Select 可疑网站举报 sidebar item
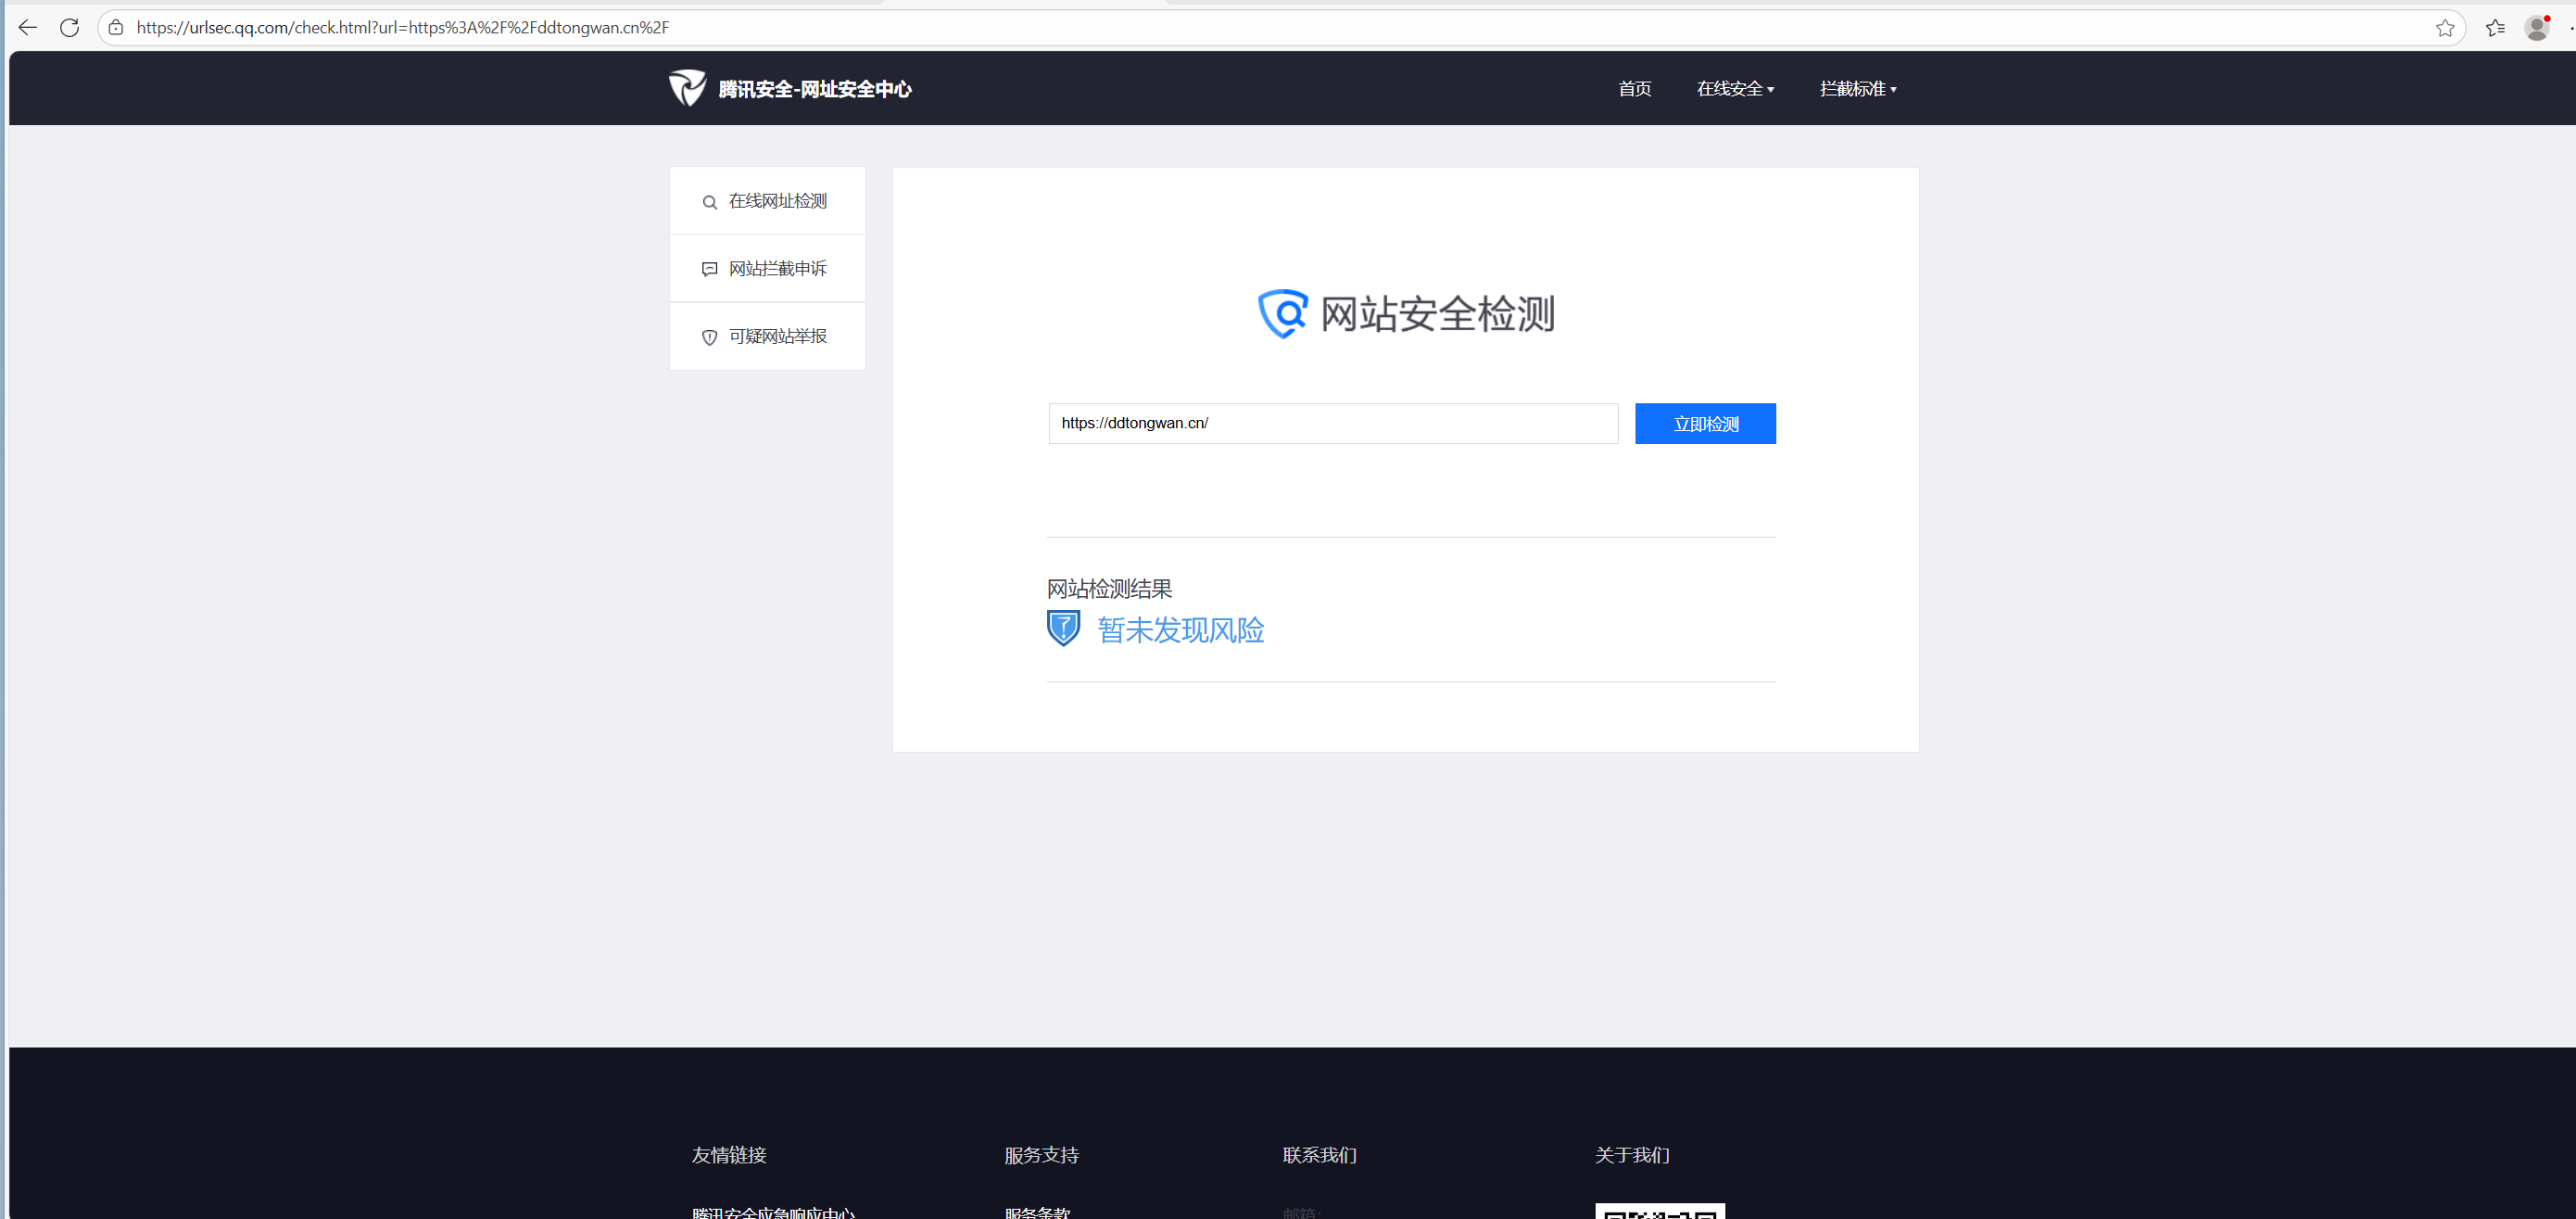2576x1219 pixels. (777, 336)
